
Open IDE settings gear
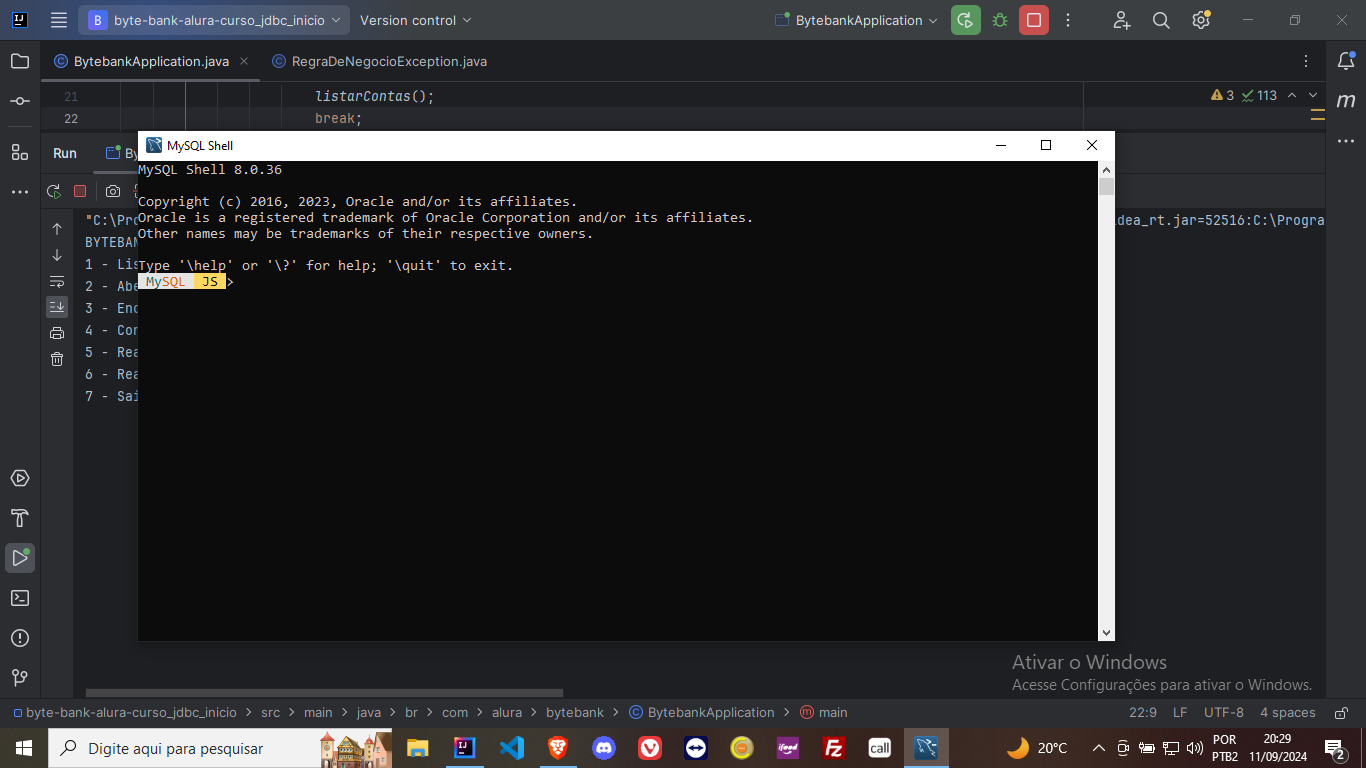(1201, 20)
